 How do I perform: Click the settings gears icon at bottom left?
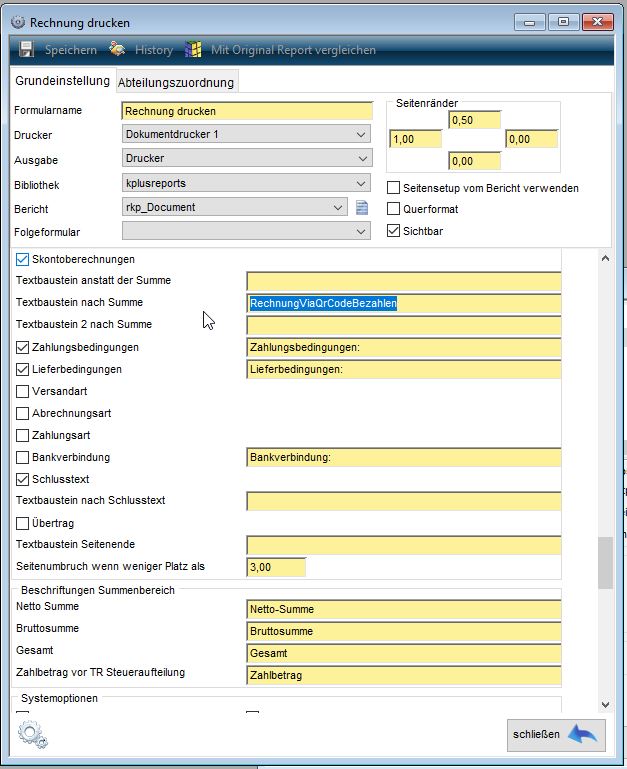(33, 735)
